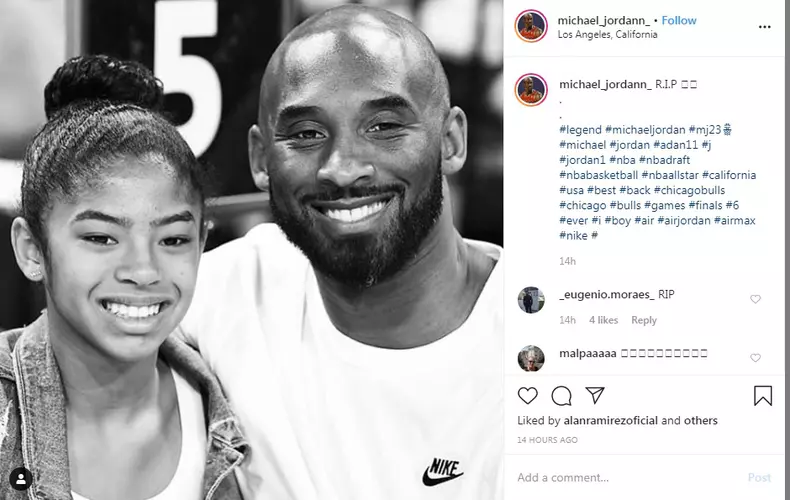Open the three-dot more options menu

pyautogui.click(x=764, y=27)
